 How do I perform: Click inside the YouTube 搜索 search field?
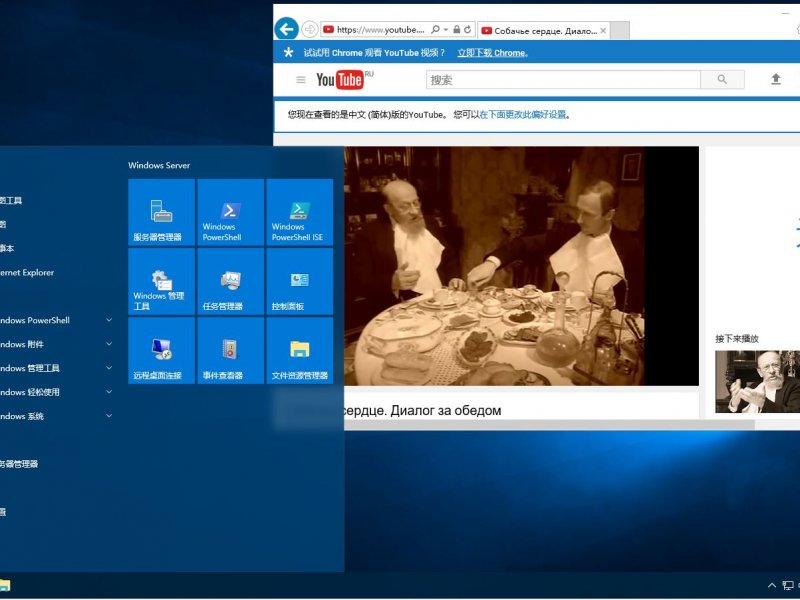(563, 80)
